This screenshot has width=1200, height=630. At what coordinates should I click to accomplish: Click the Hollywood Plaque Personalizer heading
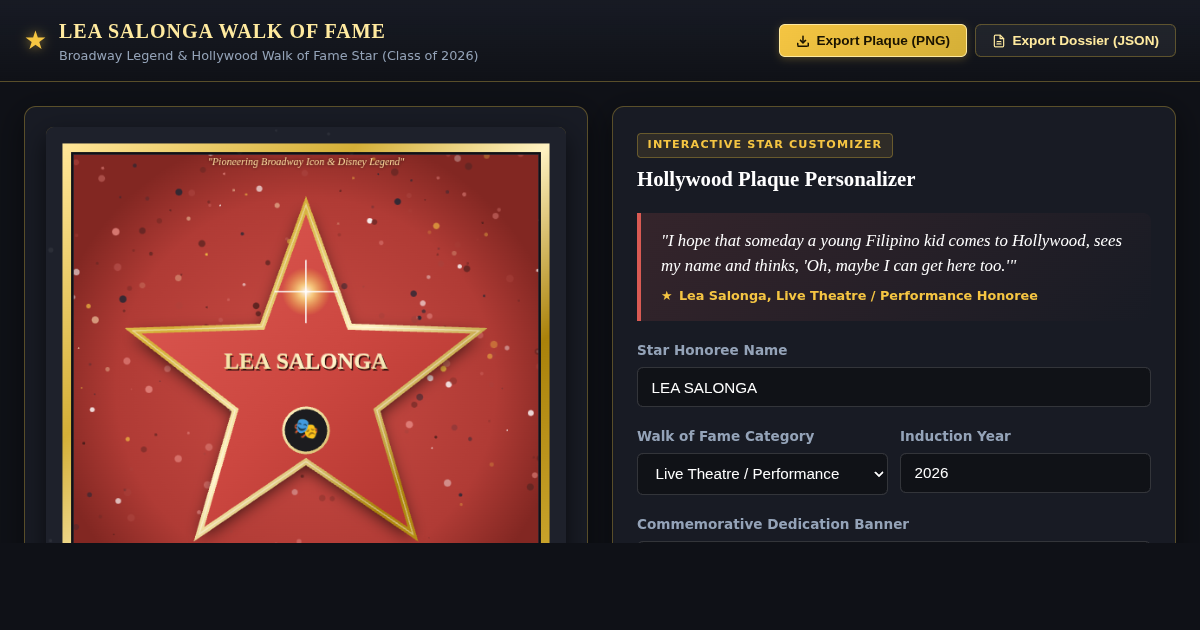776,179
